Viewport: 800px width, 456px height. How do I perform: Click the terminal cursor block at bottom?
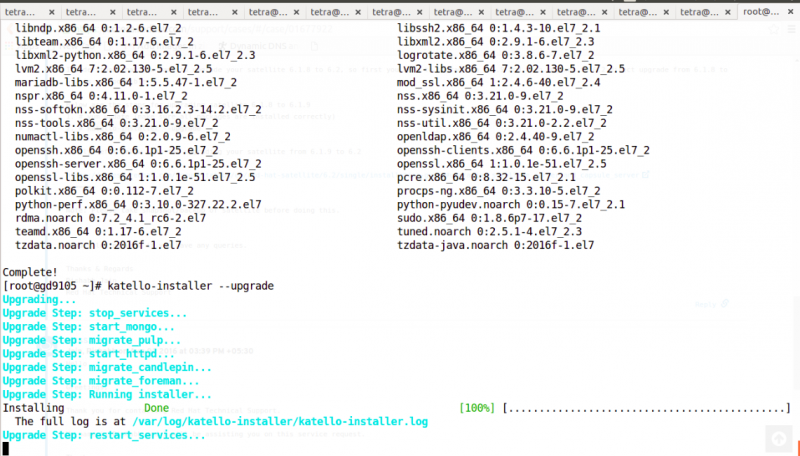point(6,448)
